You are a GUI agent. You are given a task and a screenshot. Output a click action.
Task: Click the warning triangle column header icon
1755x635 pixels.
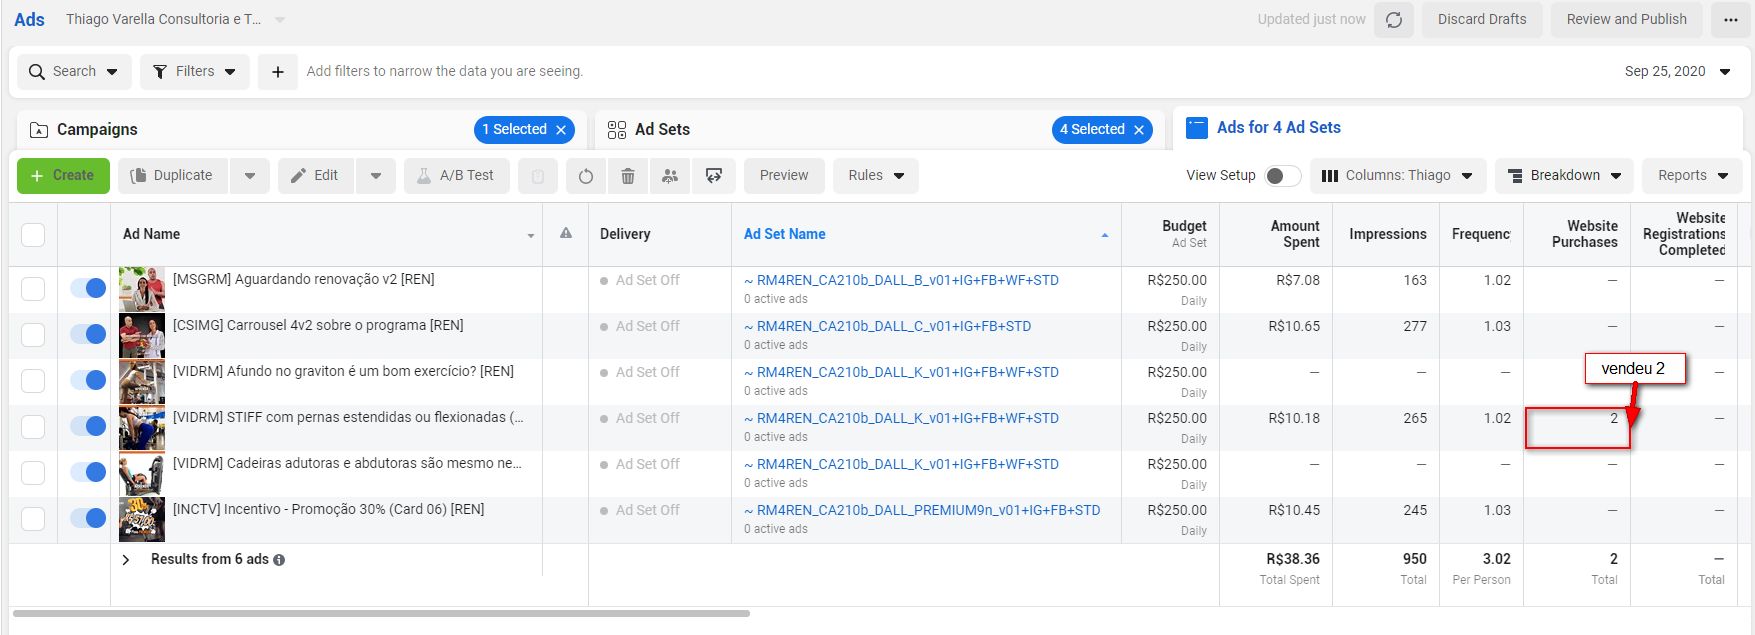click(566, 233)
